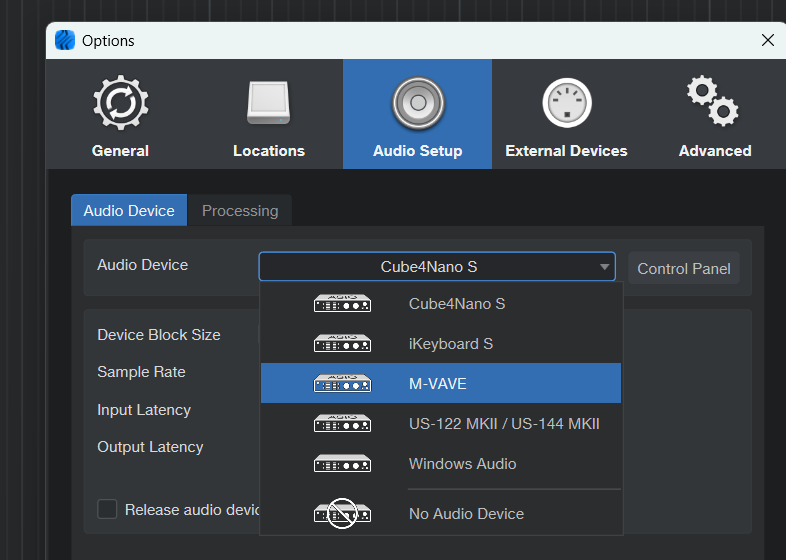Click the Windows Audio device icon

(342, 463)
